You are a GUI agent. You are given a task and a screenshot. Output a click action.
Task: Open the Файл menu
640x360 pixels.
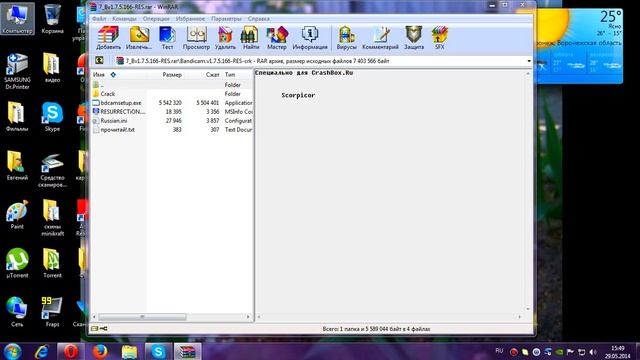99,19
